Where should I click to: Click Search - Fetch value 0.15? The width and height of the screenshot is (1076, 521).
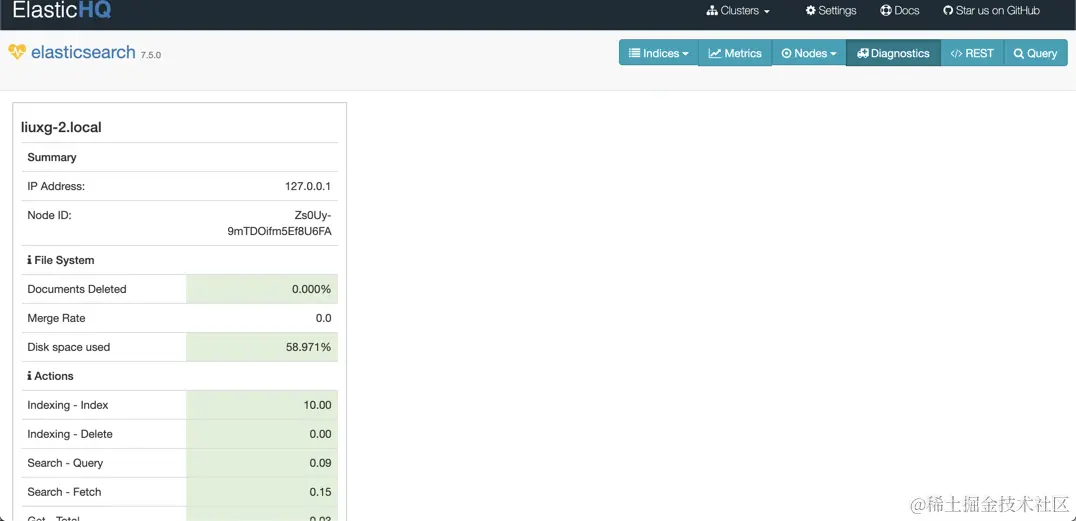pos(320,492)
